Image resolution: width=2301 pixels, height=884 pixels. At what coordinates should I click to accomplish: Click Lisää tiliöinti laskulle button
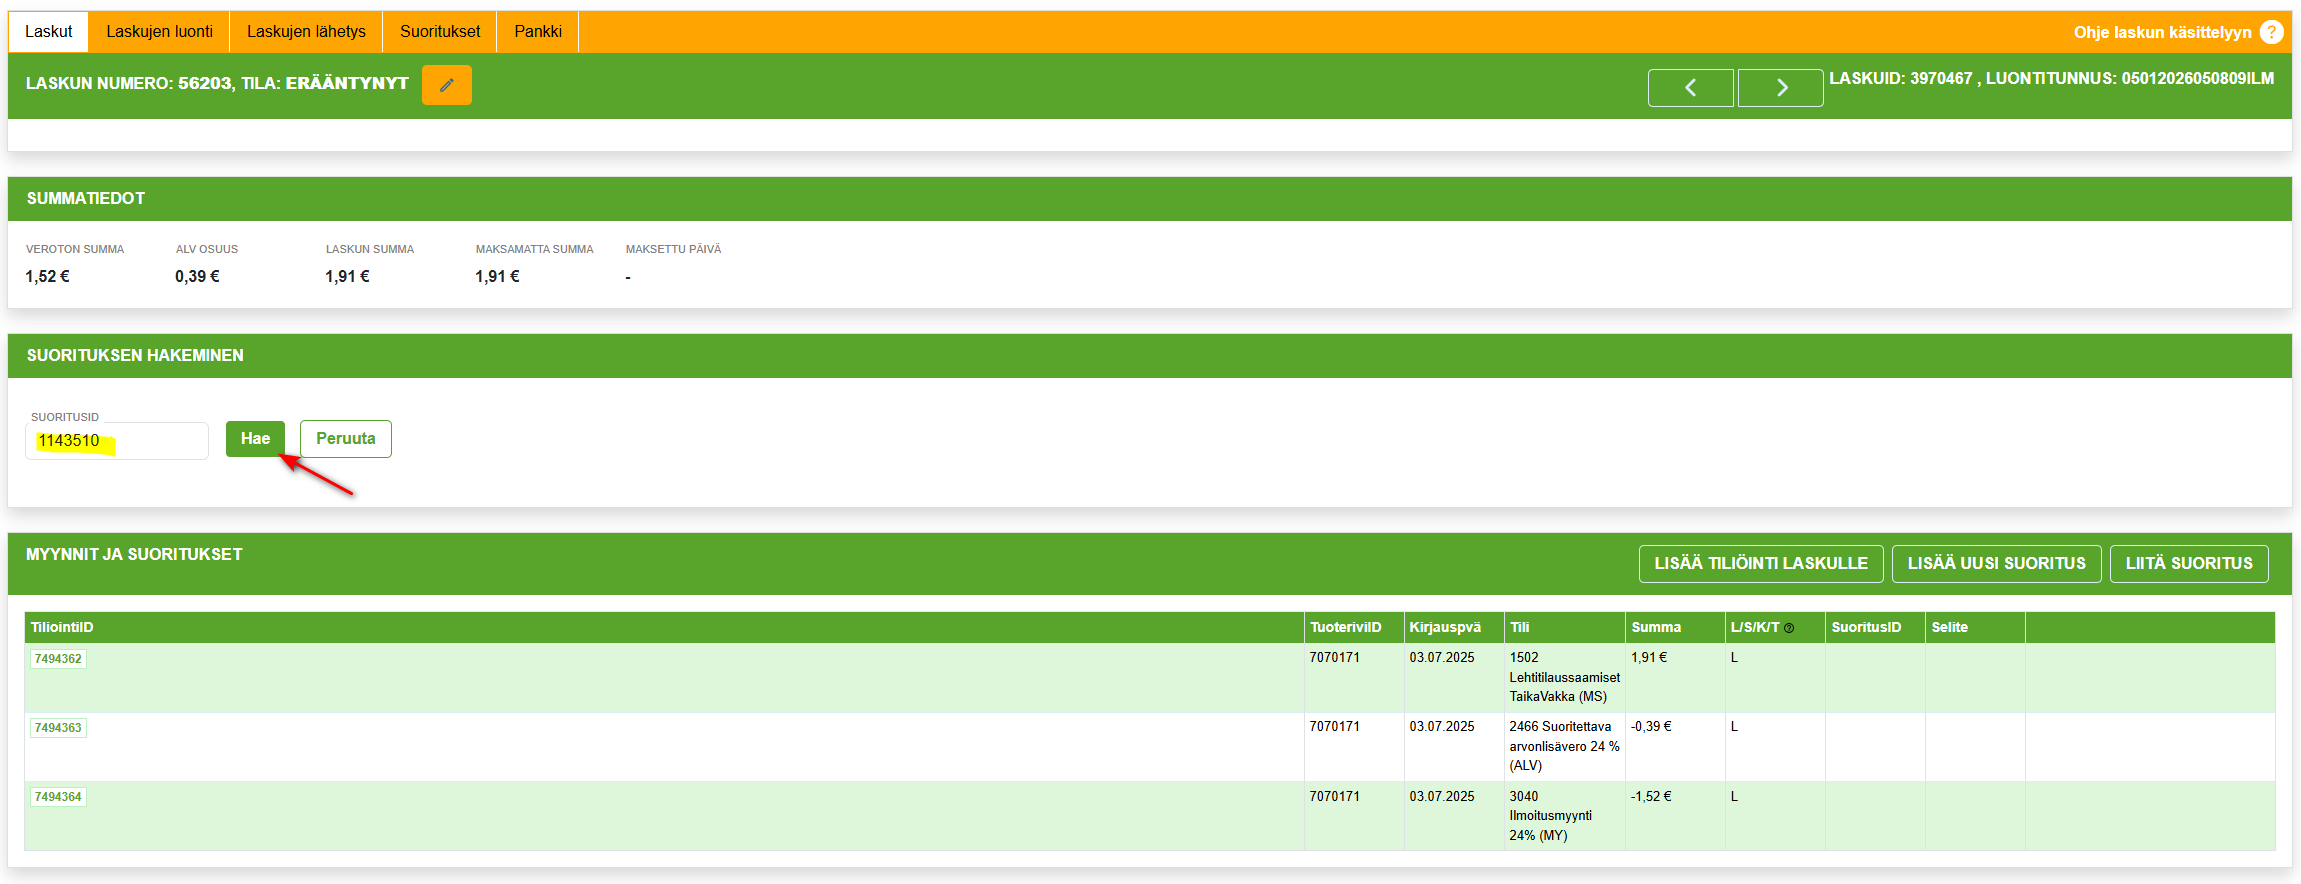coord(1760,564)
